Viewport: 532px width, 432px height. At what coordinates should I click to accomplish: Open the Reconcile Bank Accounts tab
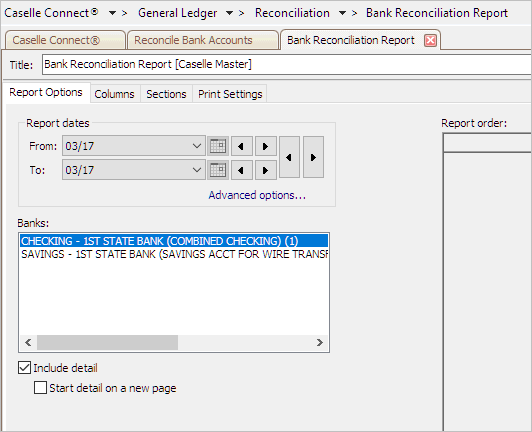pyautogui.click(x=193, y=40)
